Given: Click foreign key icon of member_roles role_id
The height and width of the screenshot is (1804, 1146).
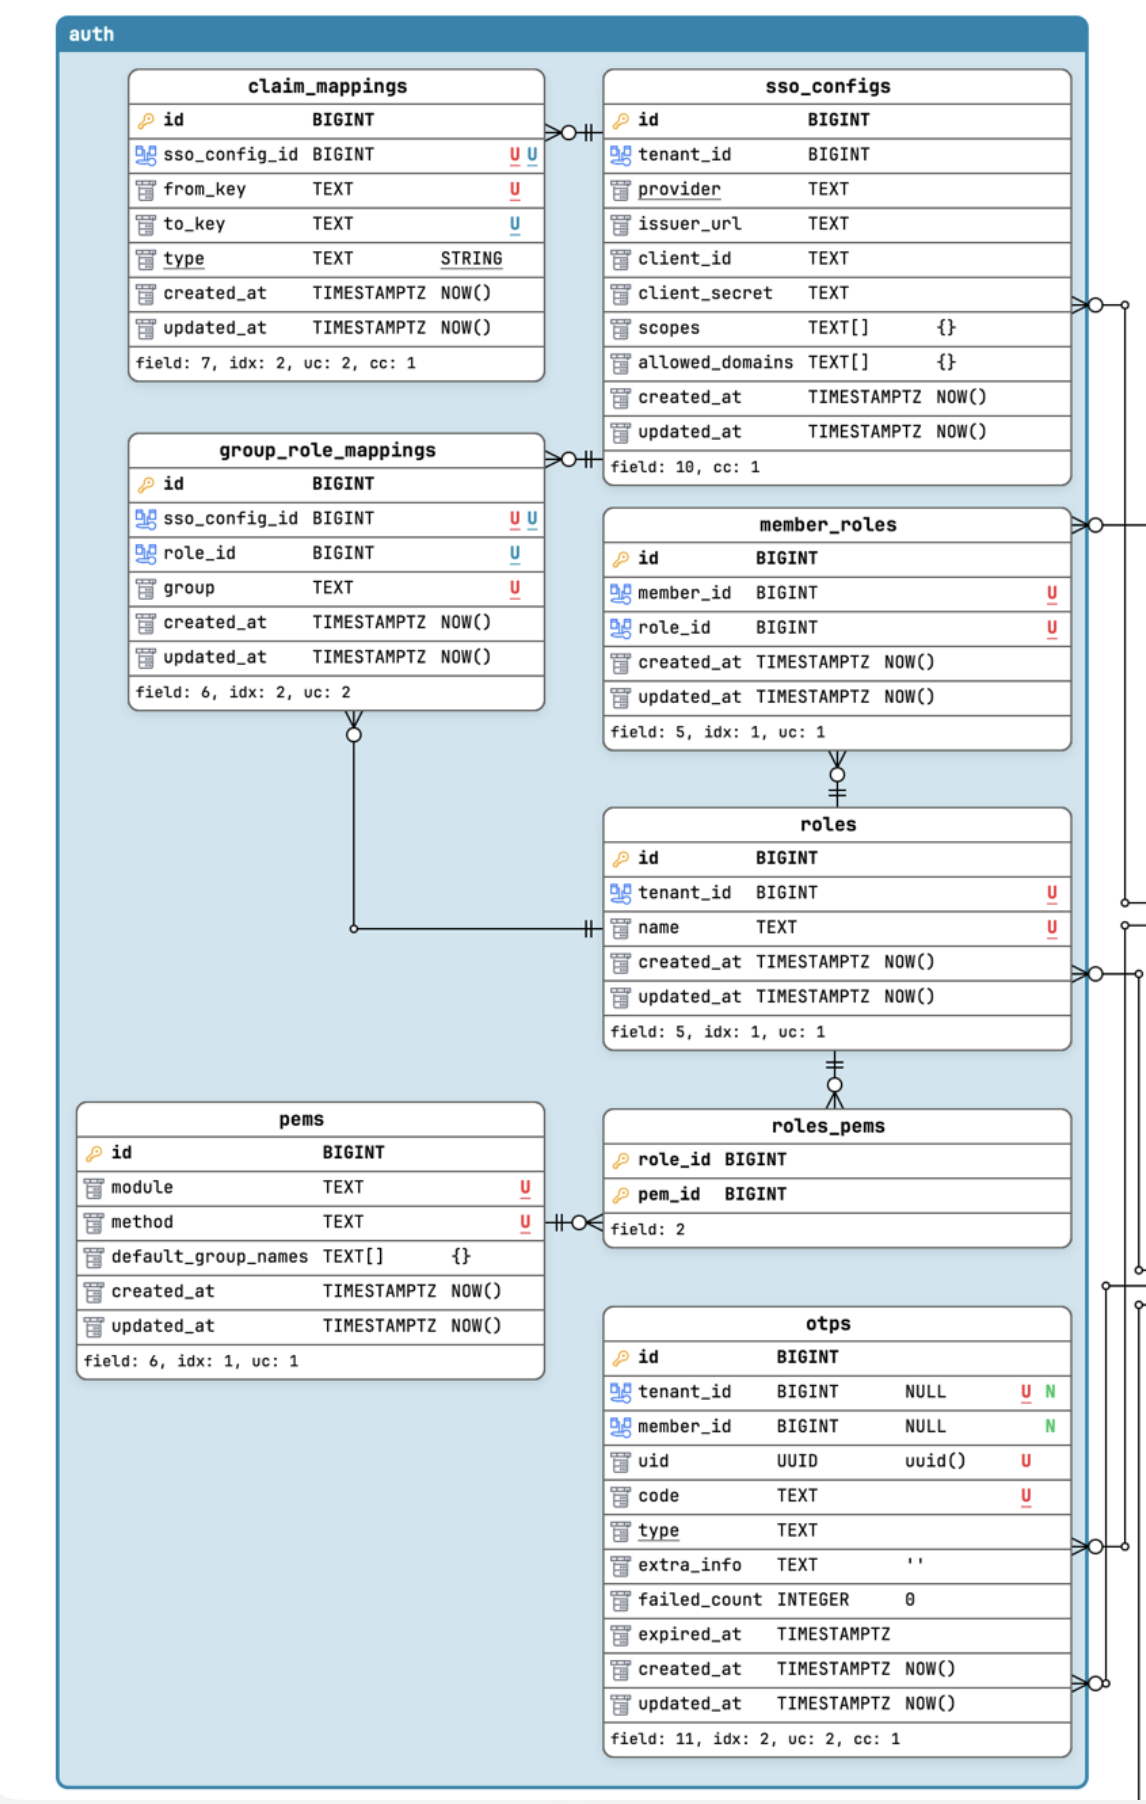Looking at the screenshot, I should pyautogui.click(x=621, y=628).
